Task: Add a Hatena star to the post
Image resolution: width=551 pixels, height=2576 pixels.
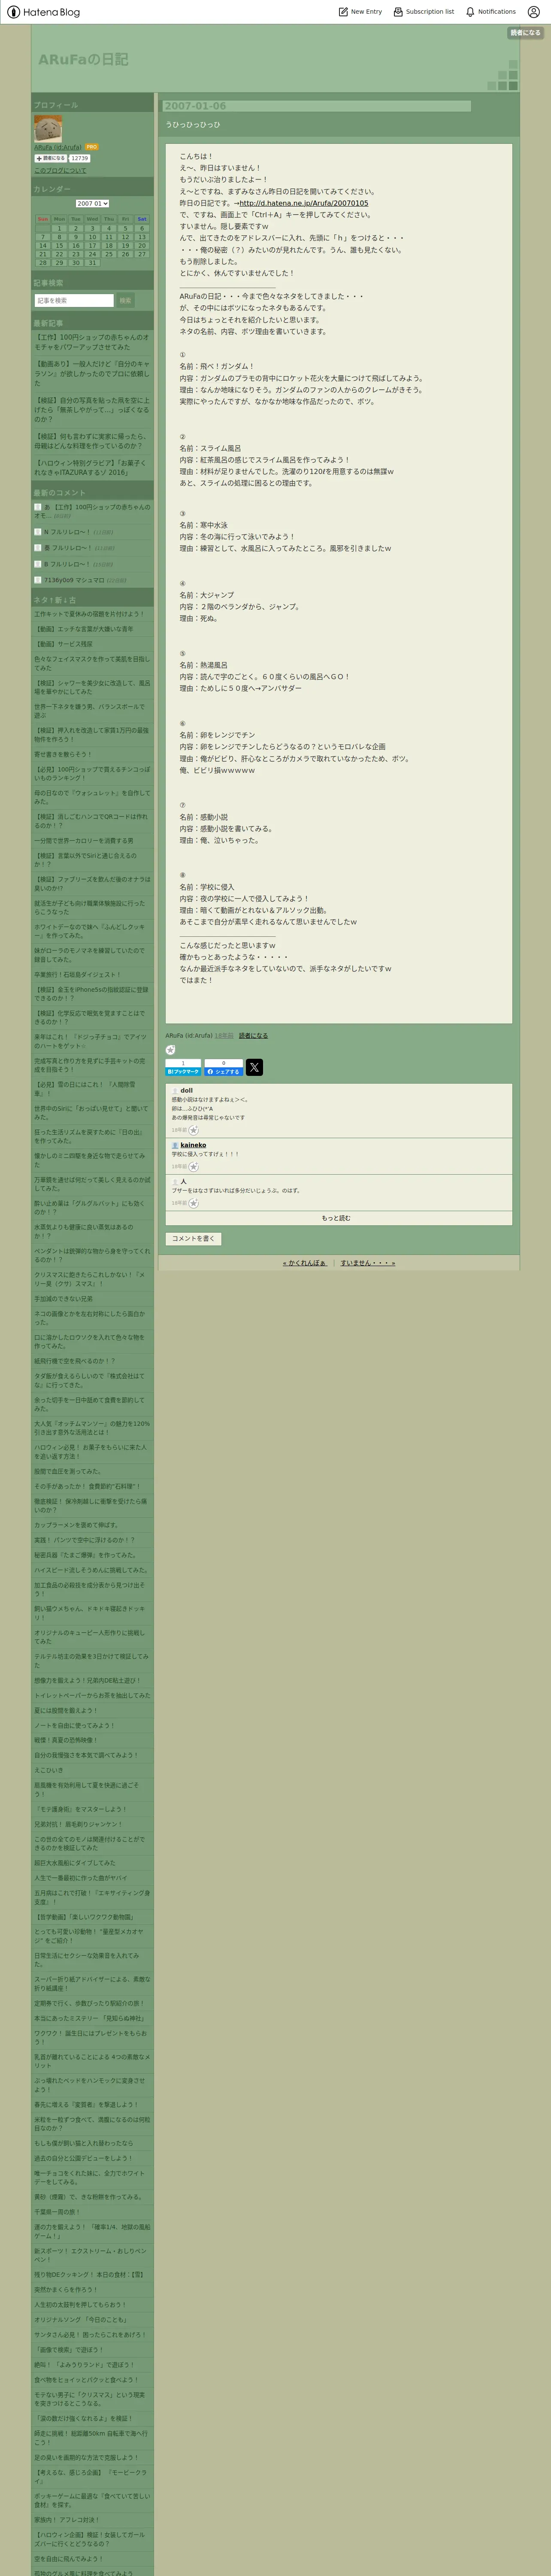Action: (170, 1050)
